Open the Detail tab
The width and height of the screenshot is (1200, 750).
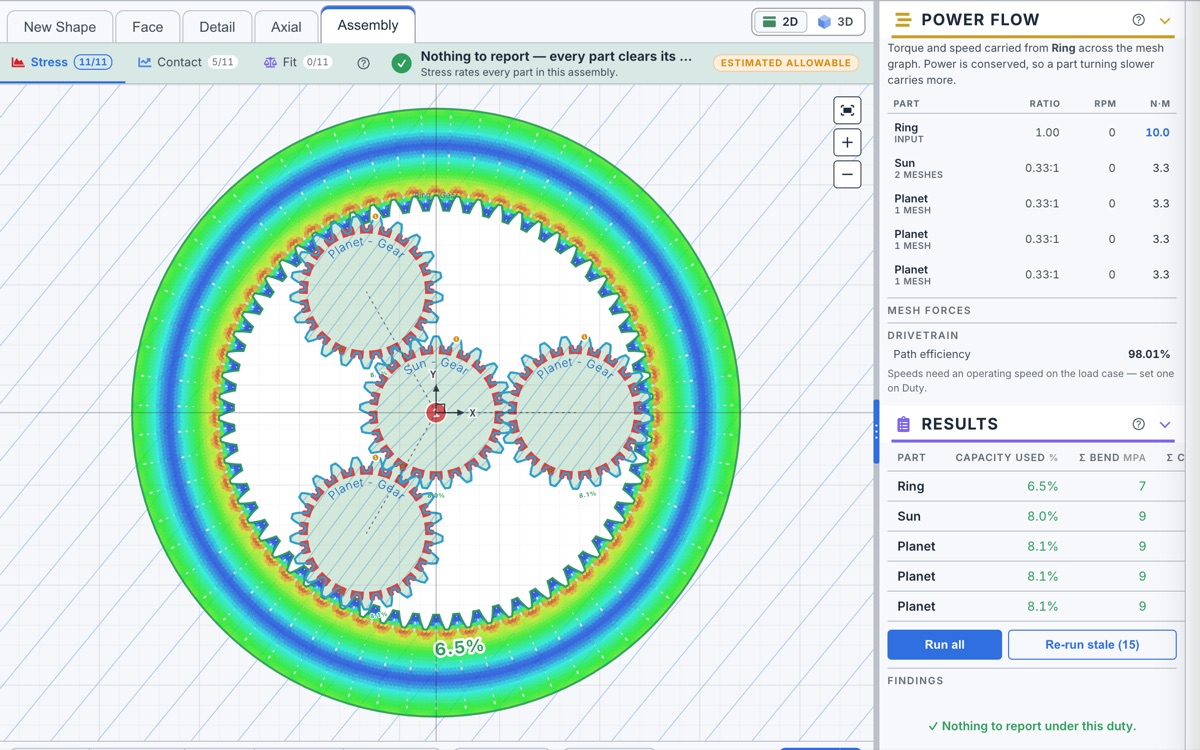point(217,27)
